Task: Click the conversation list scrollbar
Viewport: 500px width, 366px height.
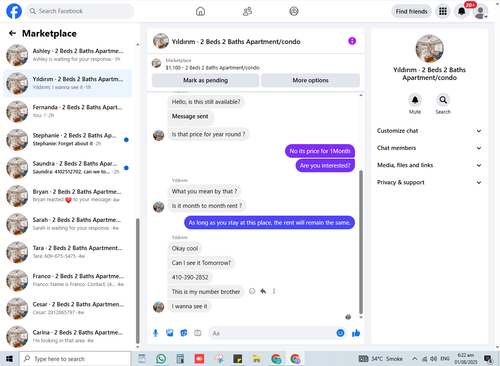Action: click(138, 281)
